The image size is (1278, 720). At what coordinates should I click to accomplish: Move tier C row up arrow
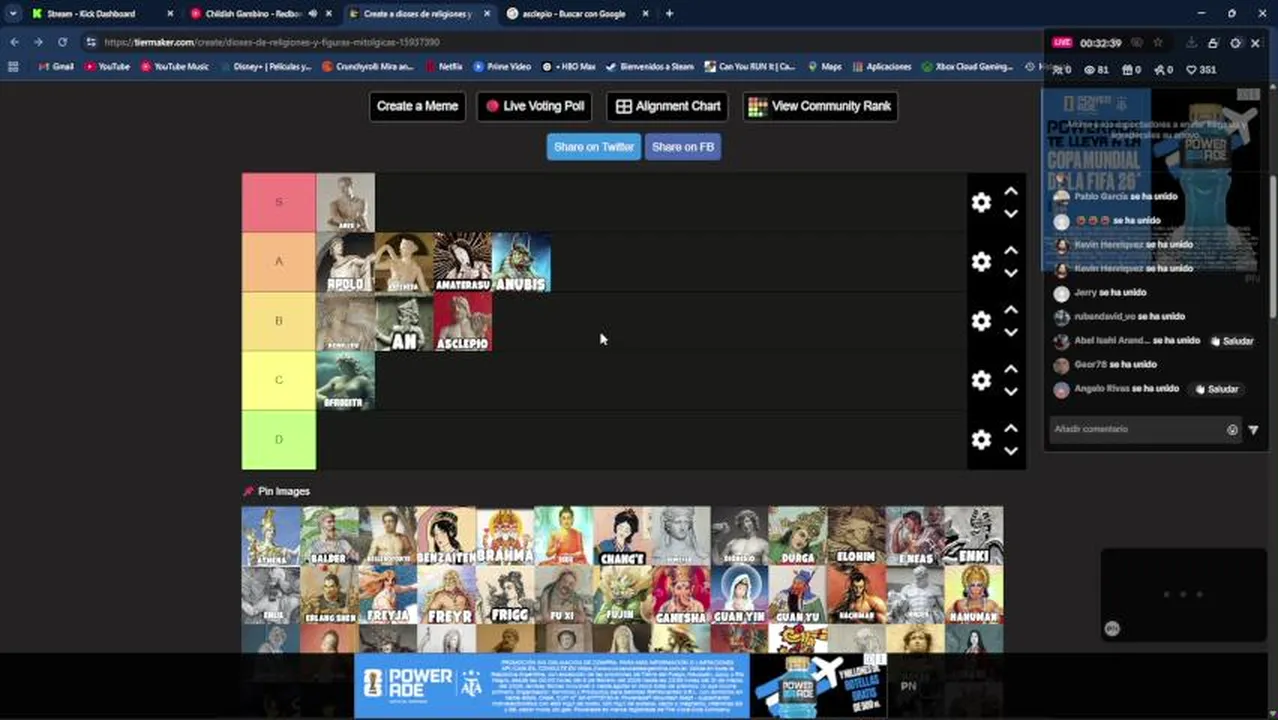pos(1011,368)
